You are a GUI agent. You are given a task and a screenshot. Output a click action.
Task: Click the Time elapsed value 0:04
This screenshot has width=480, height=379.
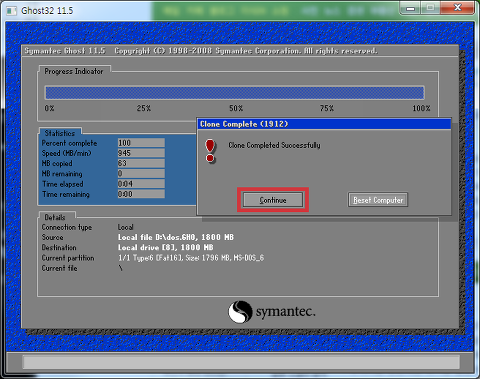141,184
